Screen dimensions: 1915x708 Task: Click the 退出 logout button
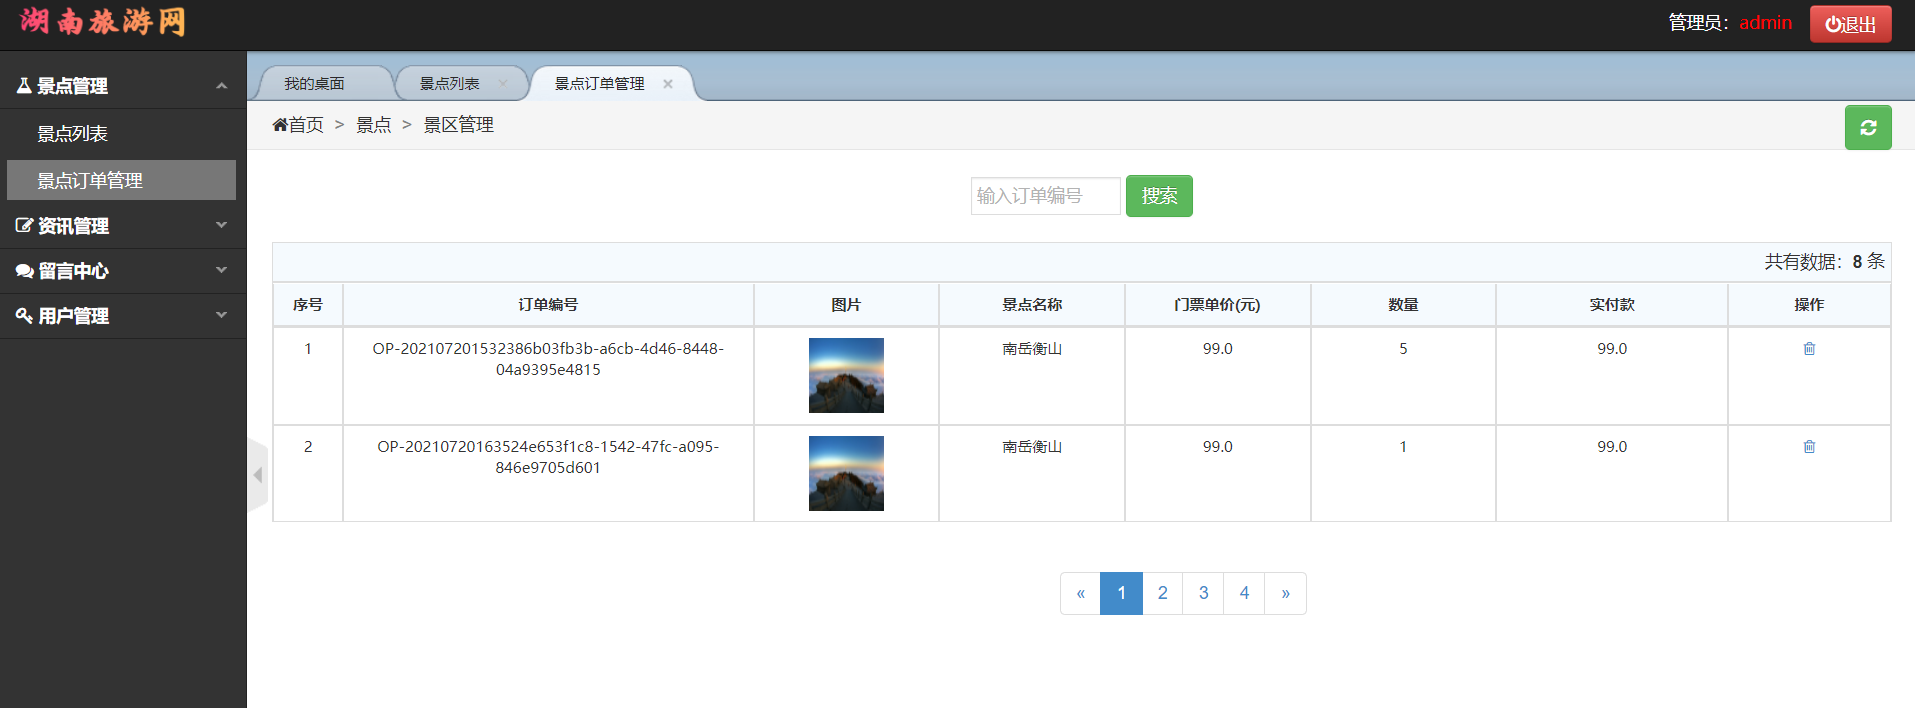[x=1849, y=24]
